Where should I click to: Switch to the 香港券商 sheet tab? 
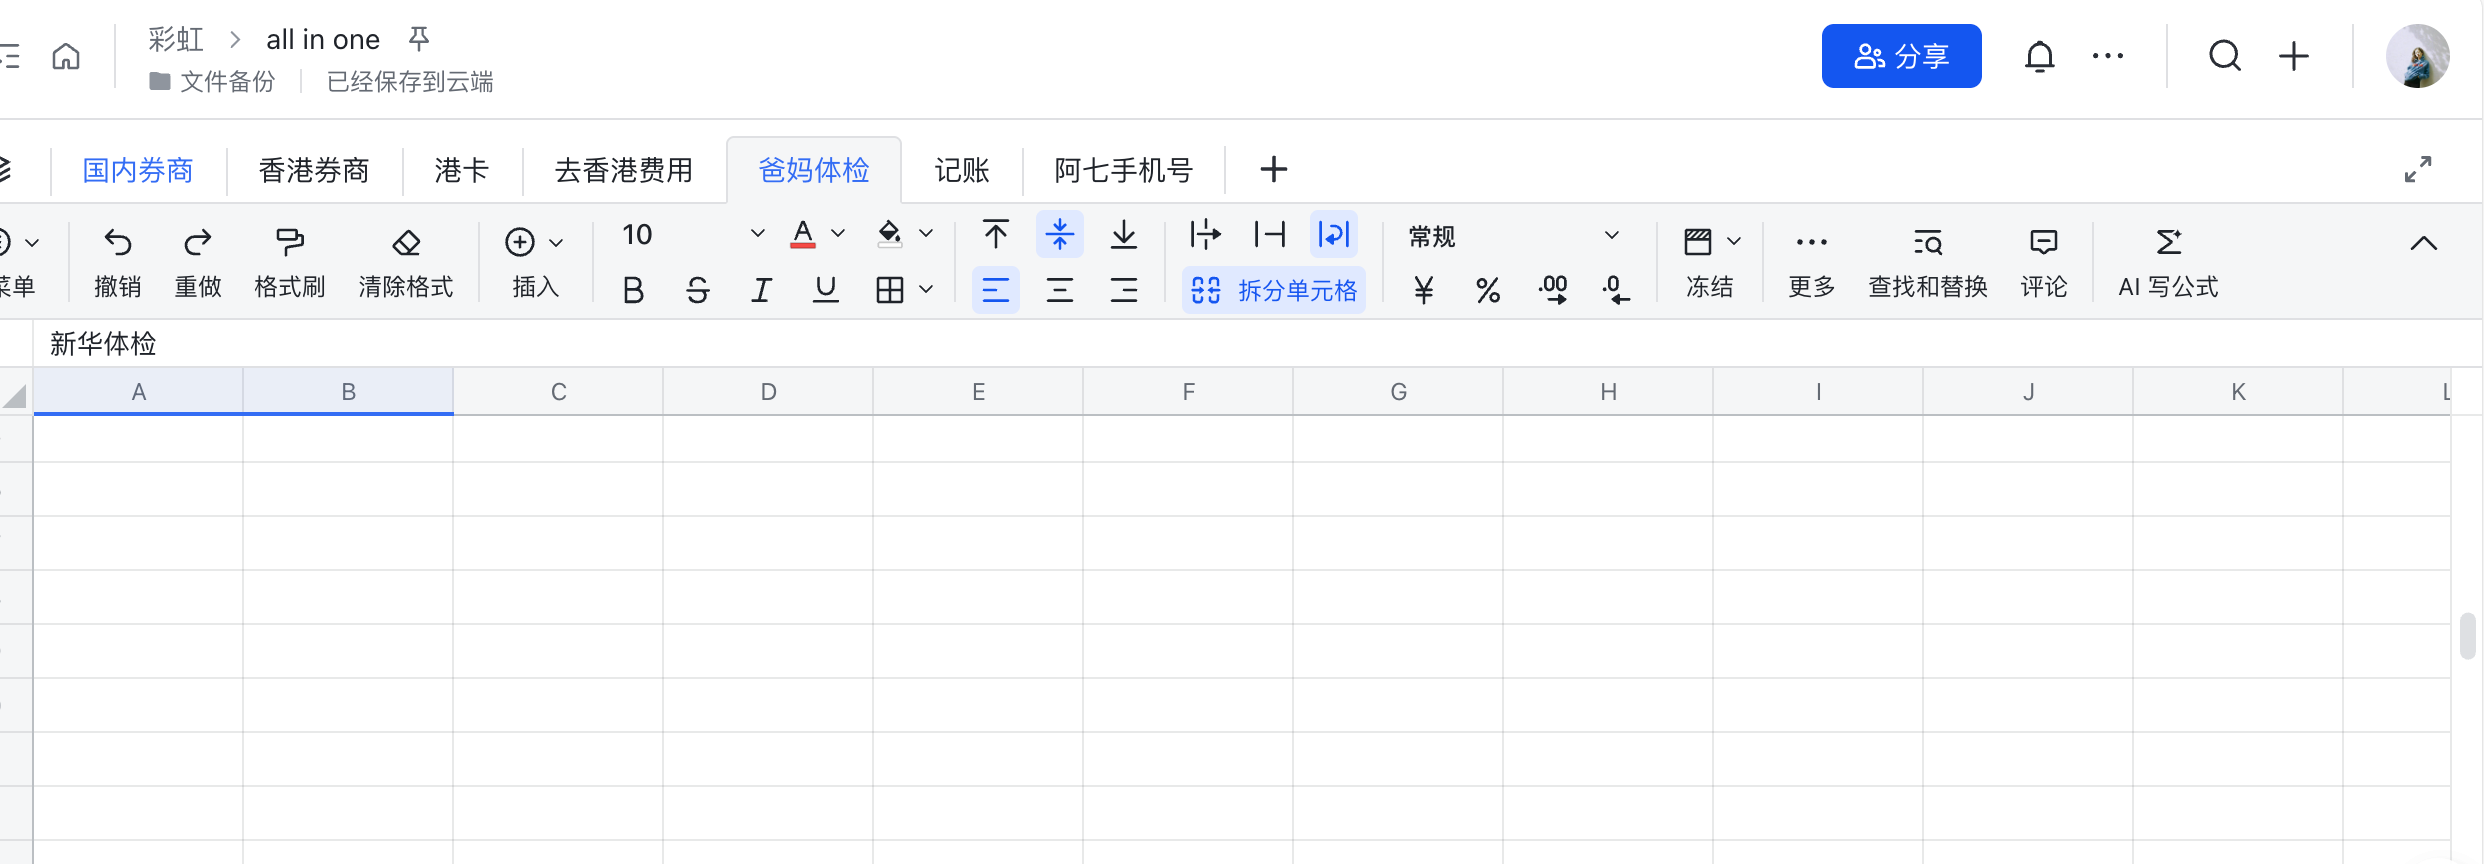(314, 170)
